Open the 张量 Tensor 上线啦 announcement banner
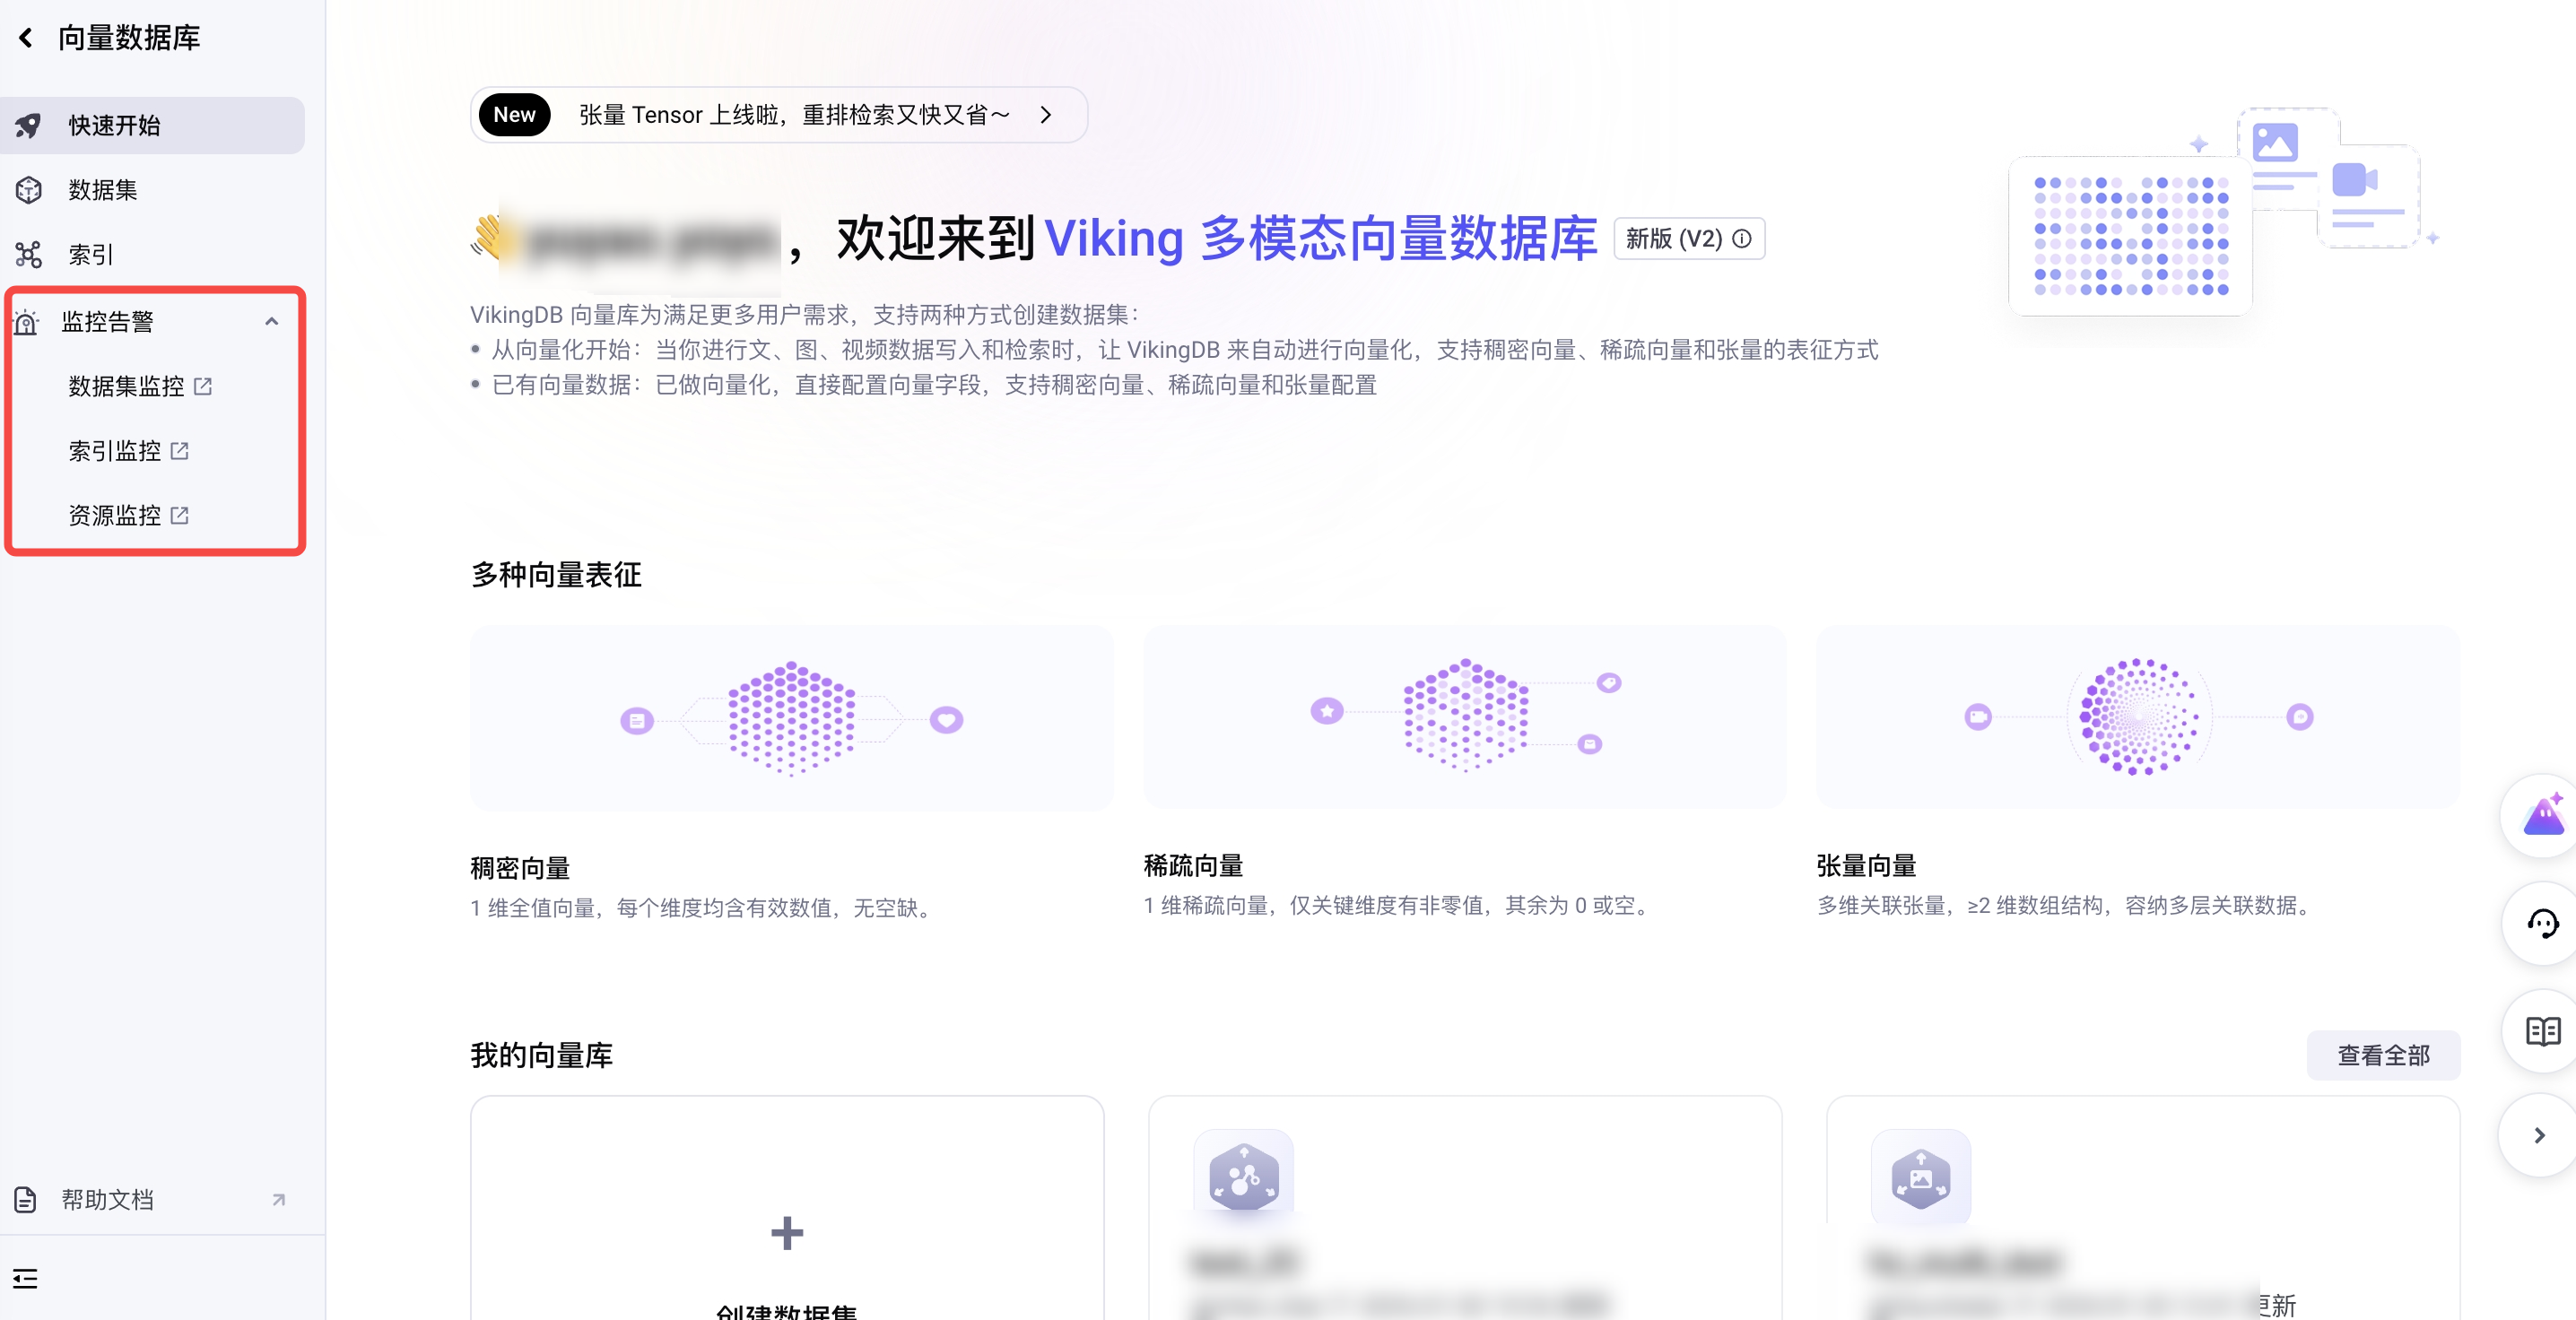The image size is (2576, 1320). pyautogui.click(x=778, y=115)
